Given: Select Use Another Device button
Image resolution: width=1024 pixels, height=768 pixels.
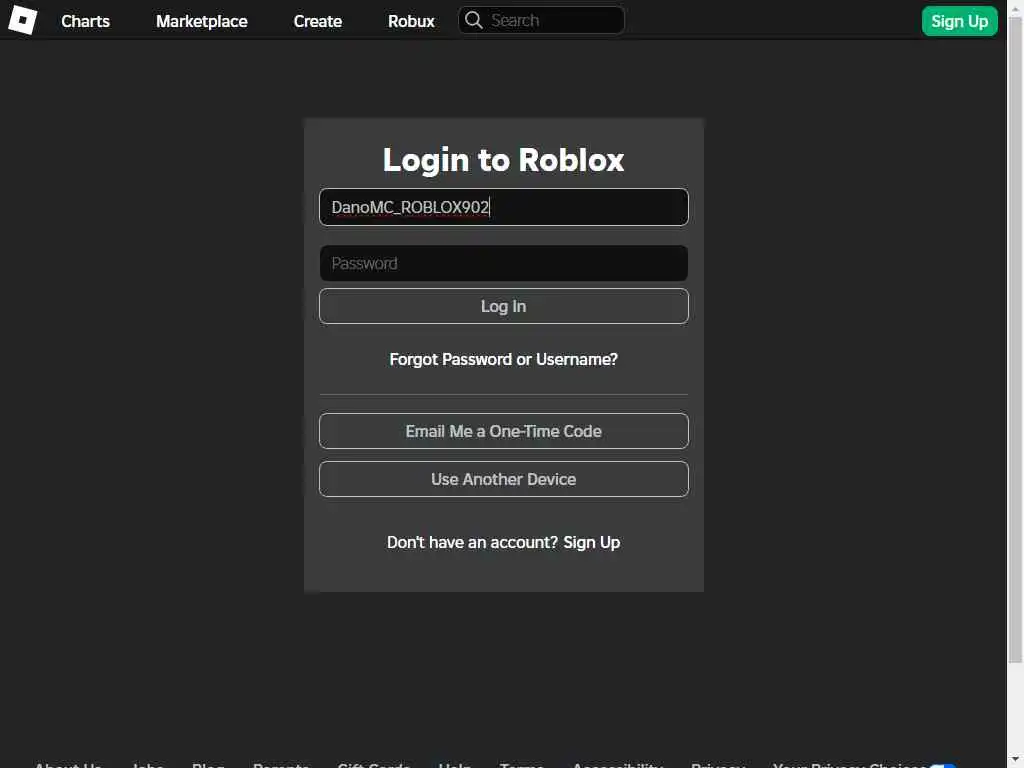Looking at the screenshot, I should click(x=504, y=479).
